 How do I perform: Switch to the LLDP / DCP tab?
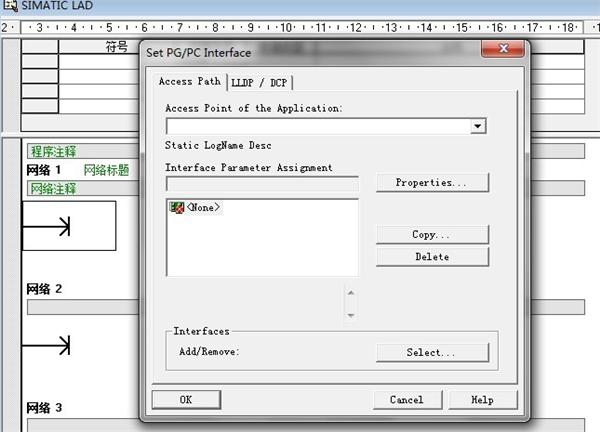pos(259,83)
